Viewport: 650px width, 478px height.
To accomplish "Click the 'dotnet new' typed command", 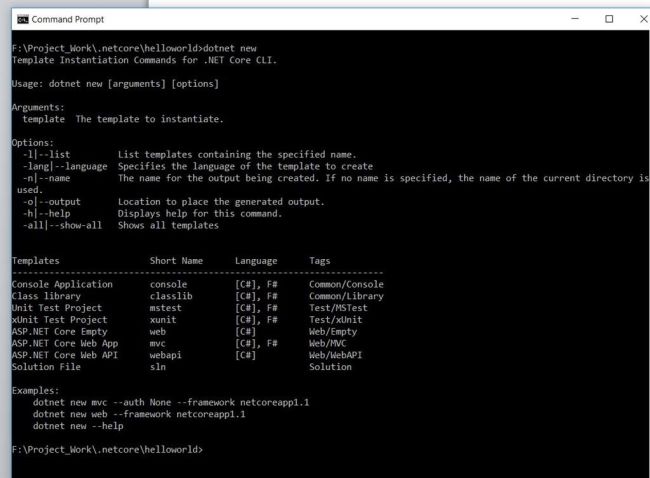I will click(x=230, y=49).
